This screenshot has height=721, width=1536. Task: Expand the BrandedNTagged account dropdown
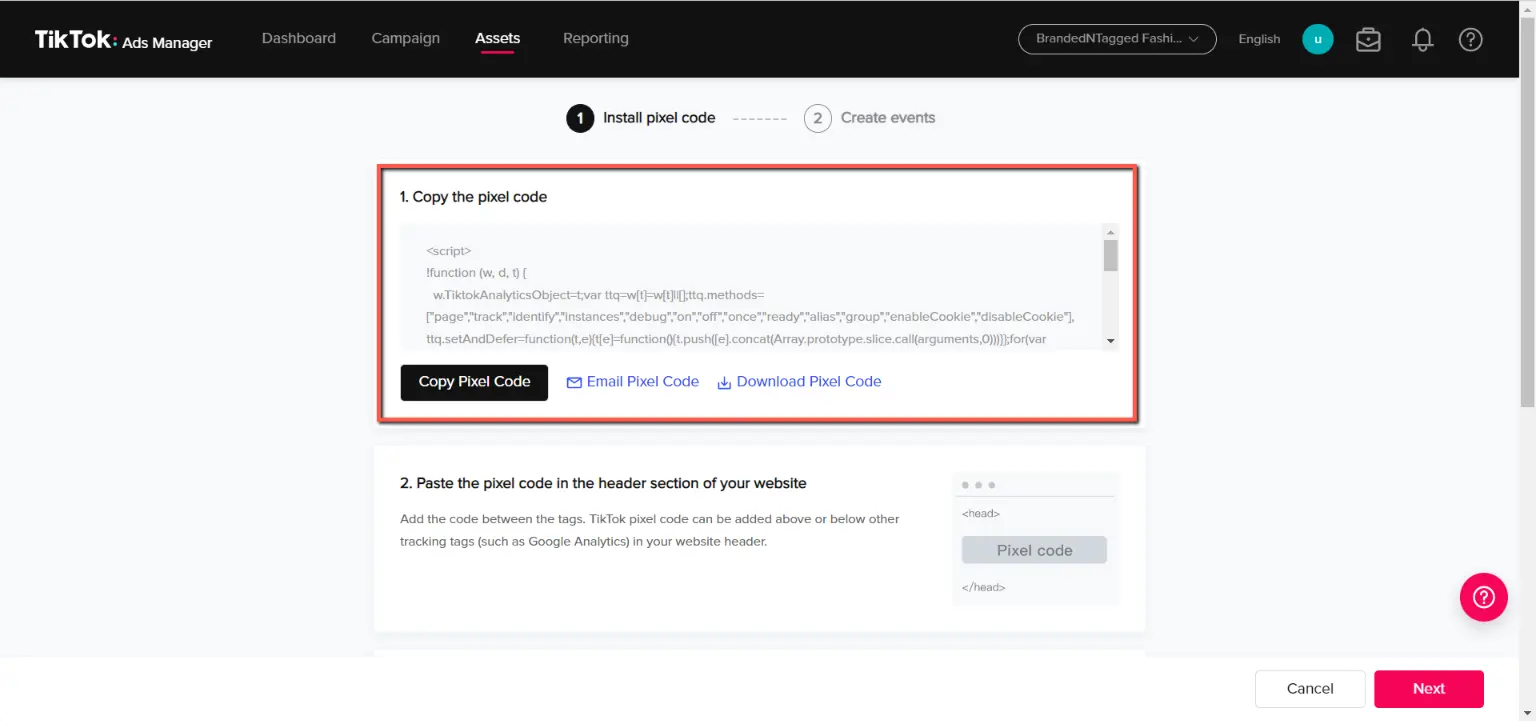coord(1116,39)
